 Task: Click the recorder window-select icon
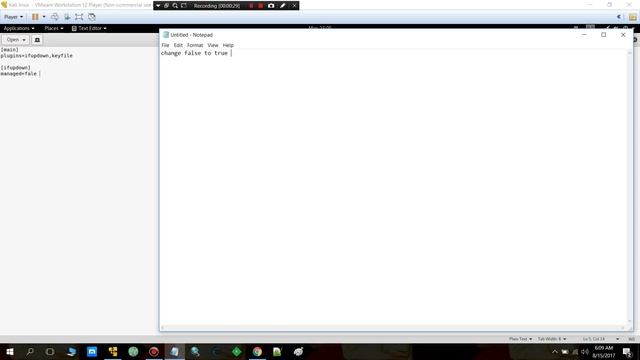coord(167,6)
